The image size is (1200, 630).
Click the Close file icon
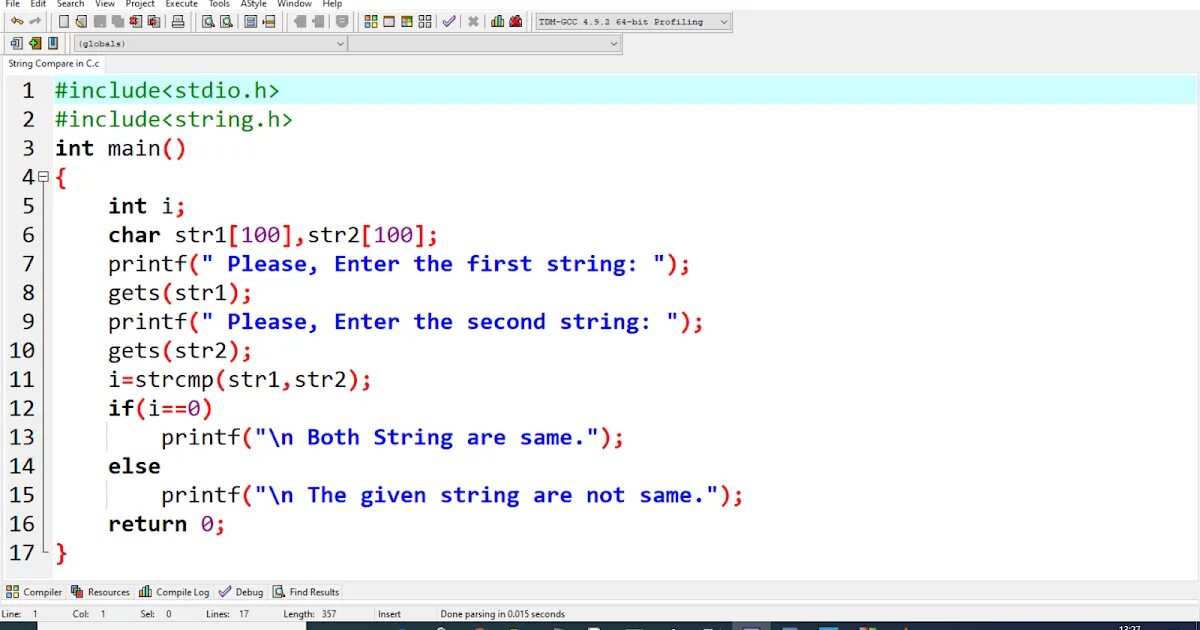click(135, 21)
